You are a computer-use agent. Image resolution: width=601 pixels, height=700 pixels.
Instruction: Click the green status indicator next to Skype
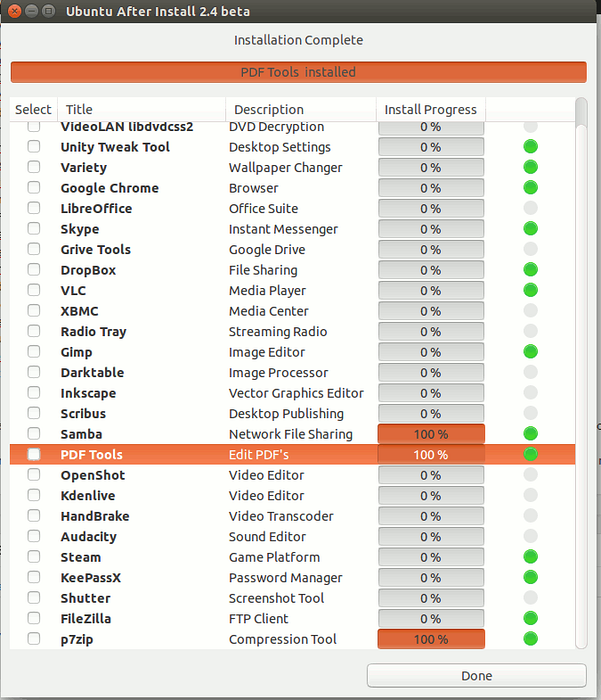530,229
